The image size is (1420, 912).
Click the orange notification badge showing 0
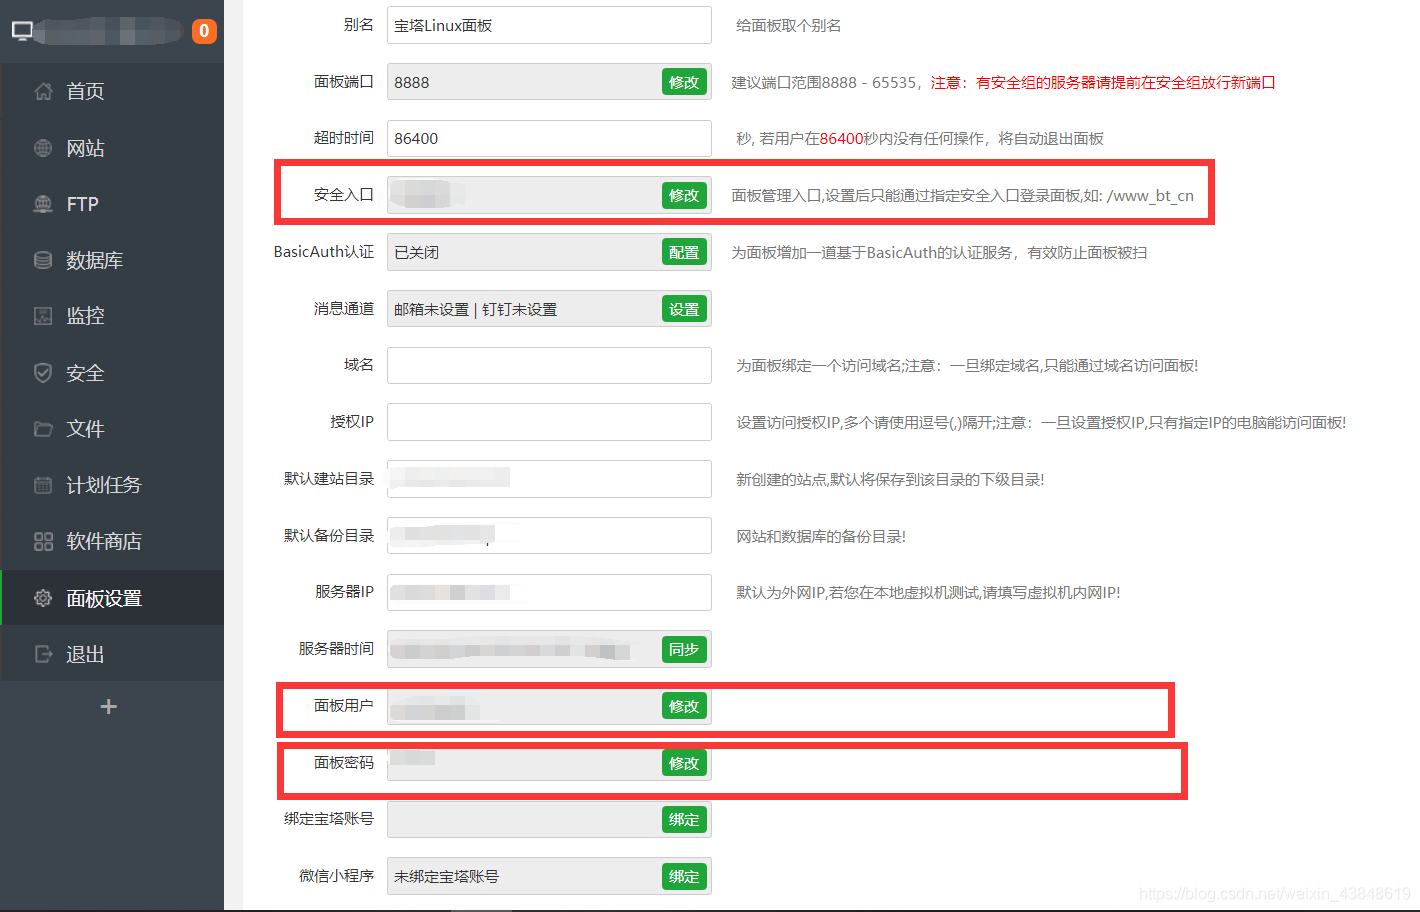tap(204, 31)
